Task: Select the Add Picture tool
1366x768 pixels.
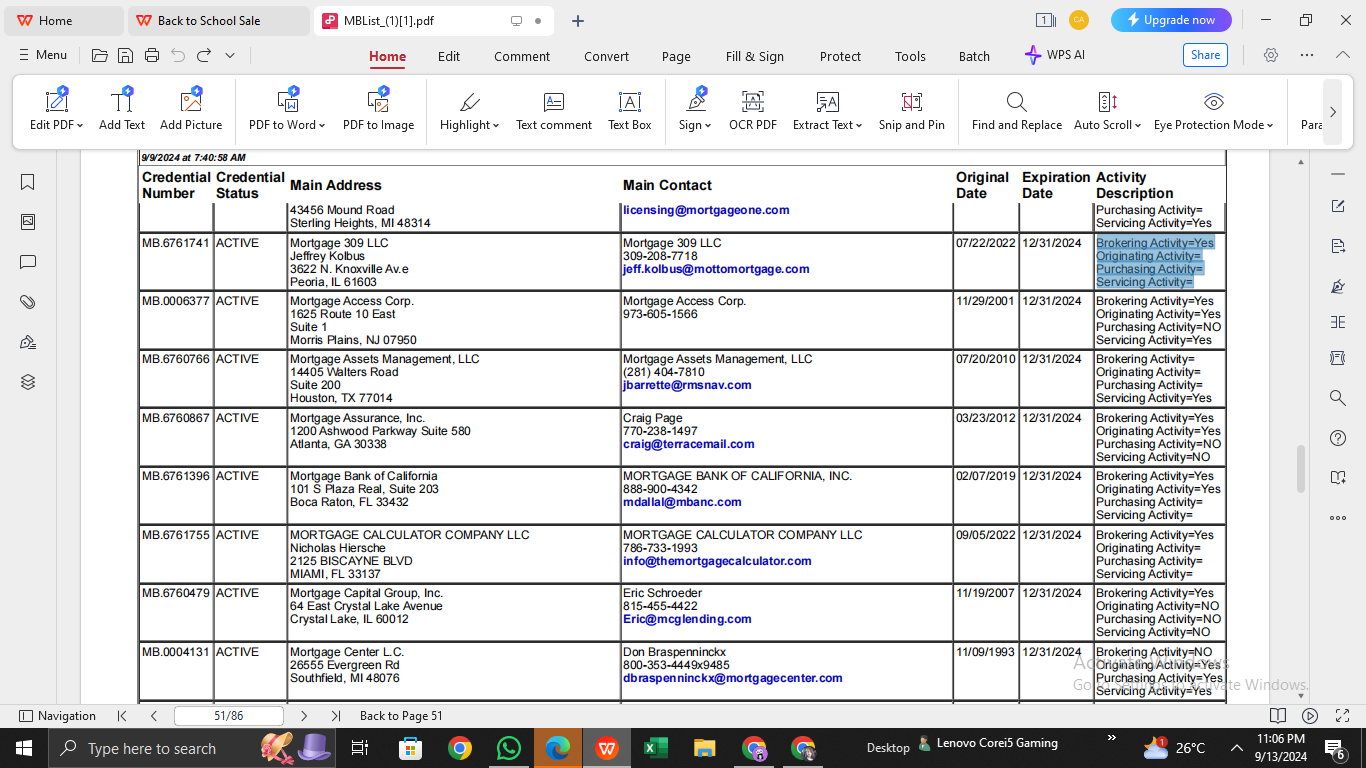Action: 191,110
